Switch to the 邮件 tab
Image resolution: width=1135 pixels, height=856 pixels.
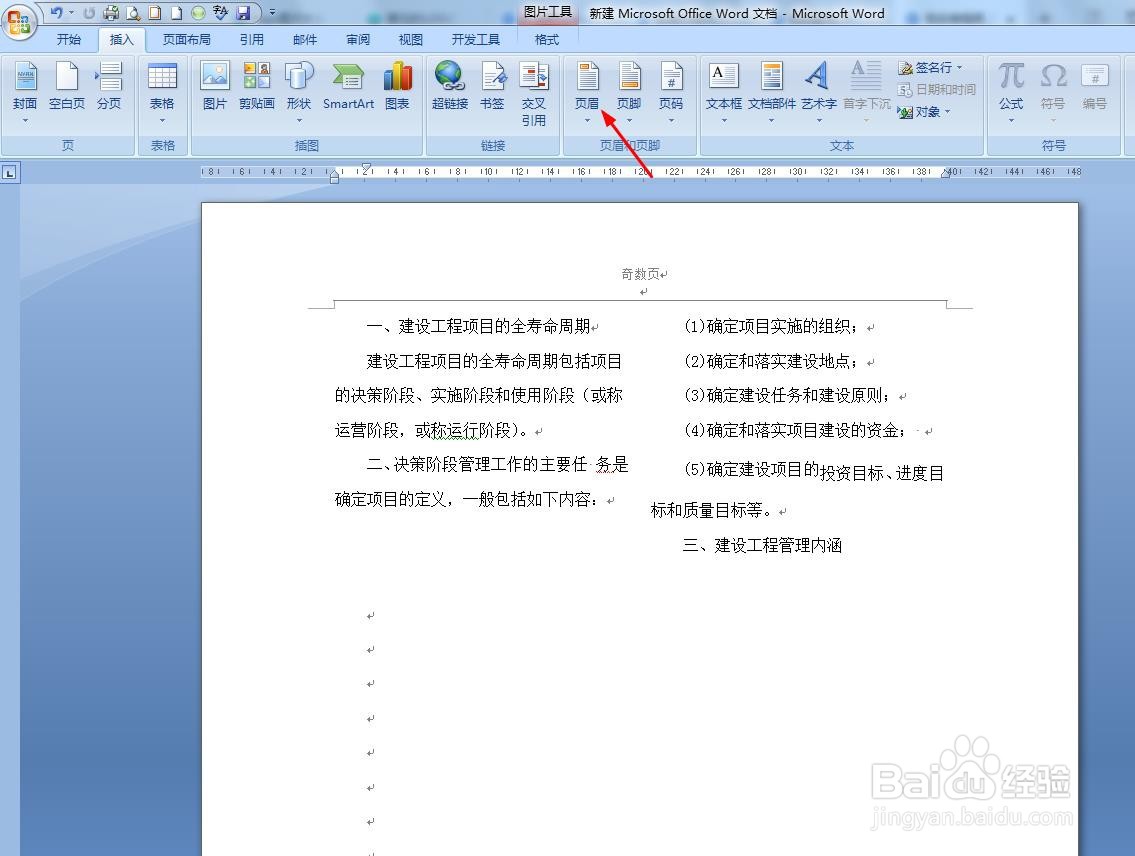pos(305,40)
